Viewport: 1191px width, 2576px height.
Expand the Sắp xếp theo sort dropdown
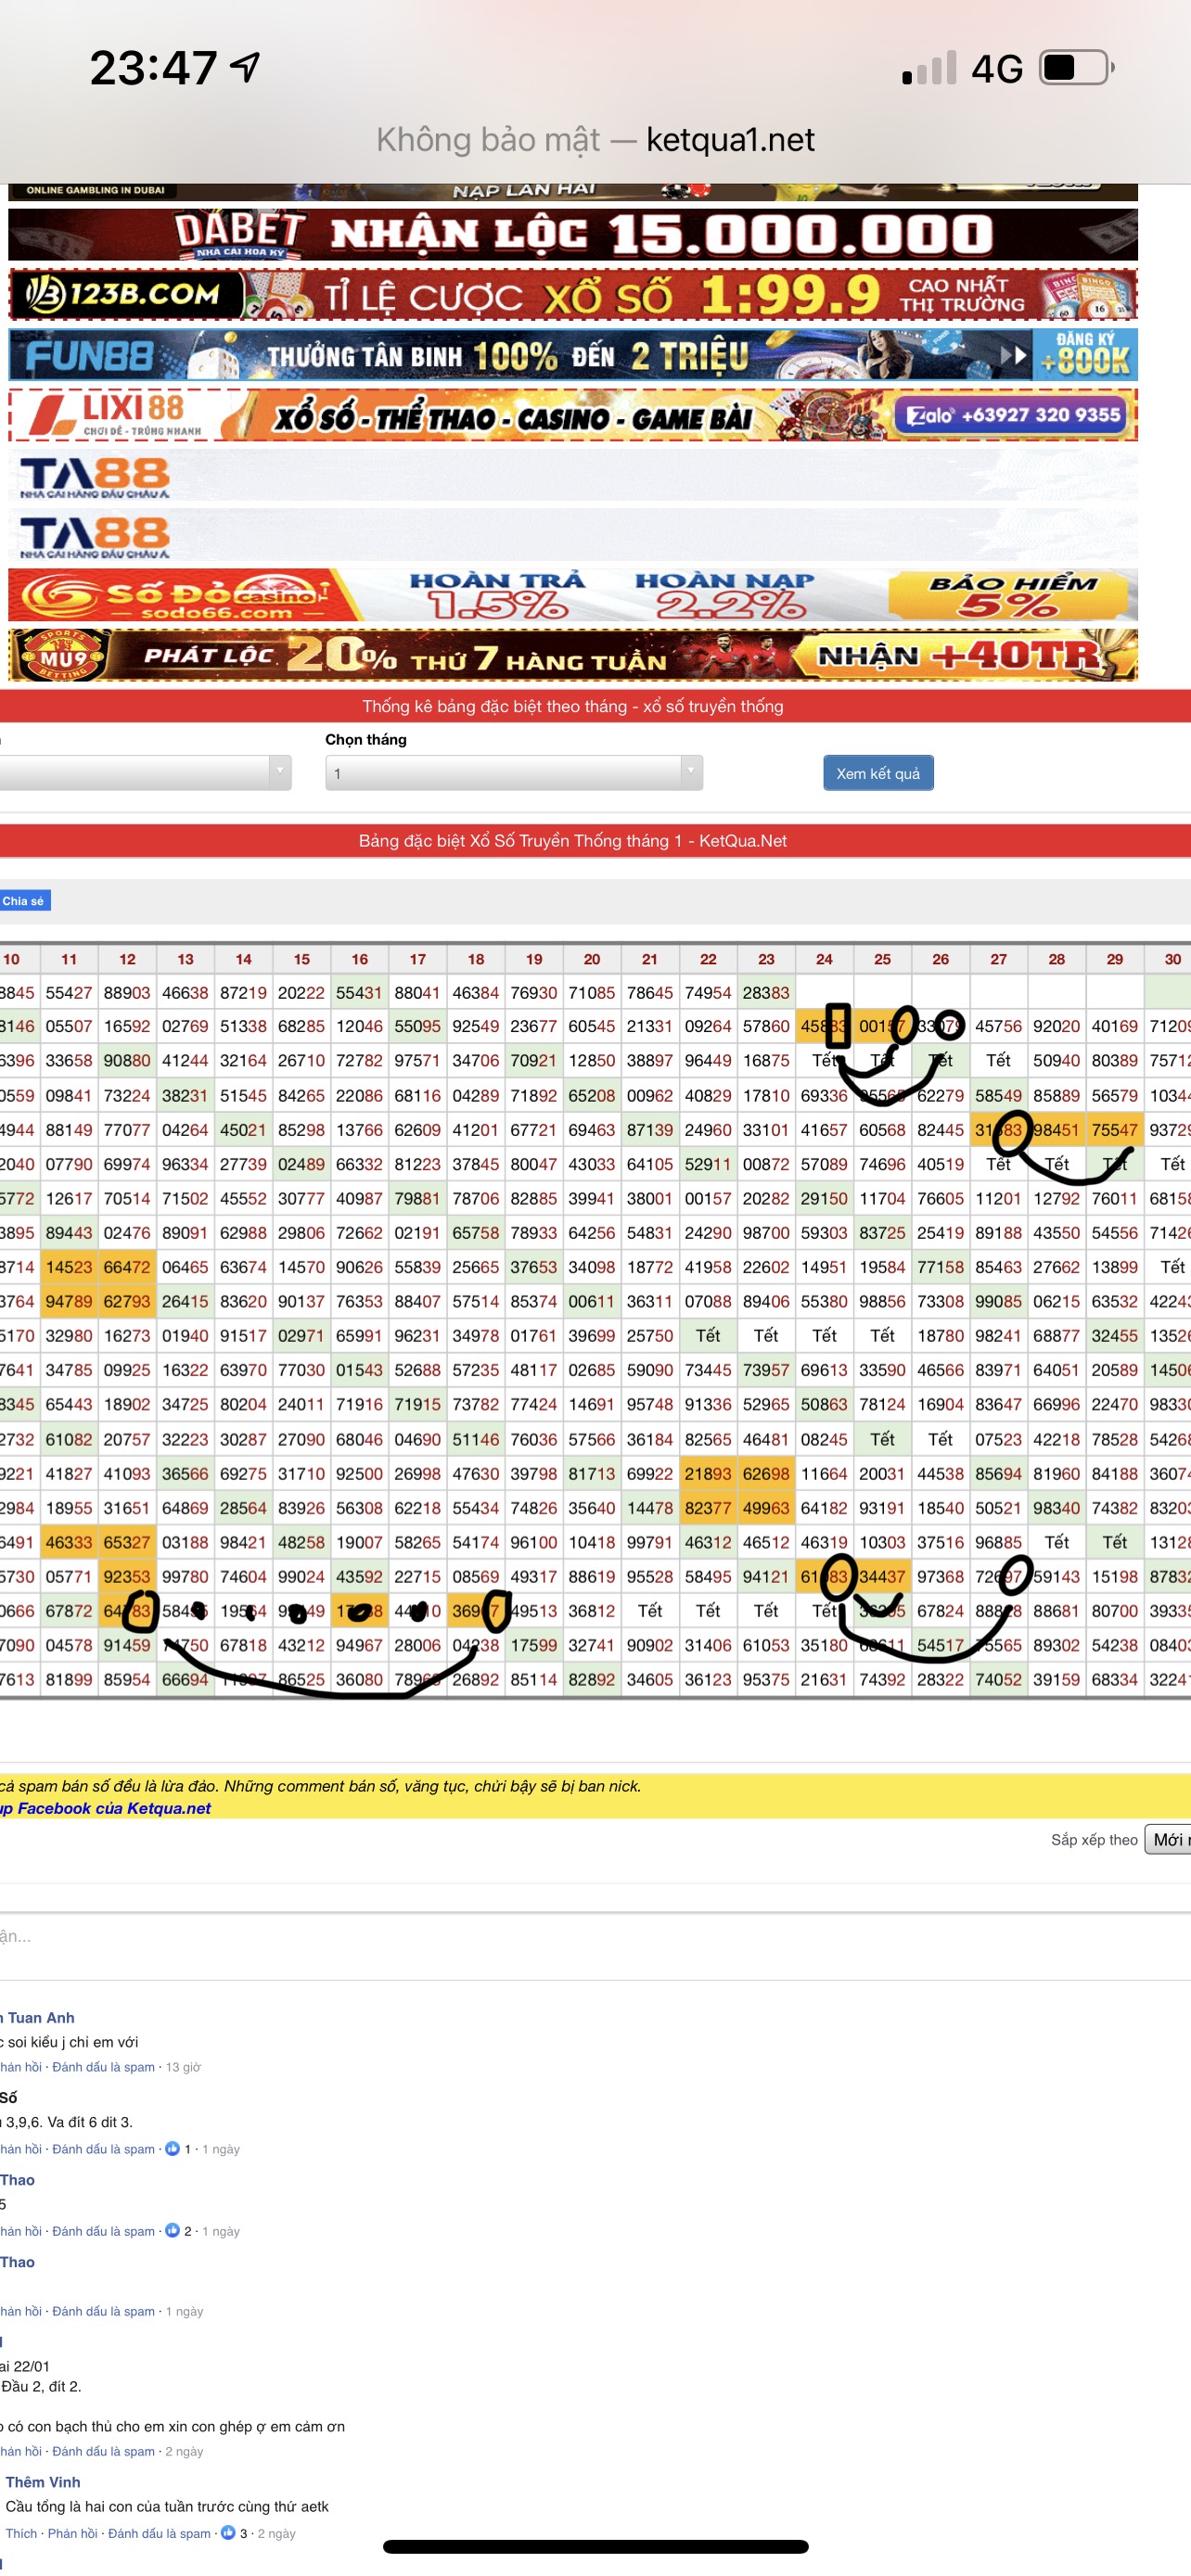1168,1839
